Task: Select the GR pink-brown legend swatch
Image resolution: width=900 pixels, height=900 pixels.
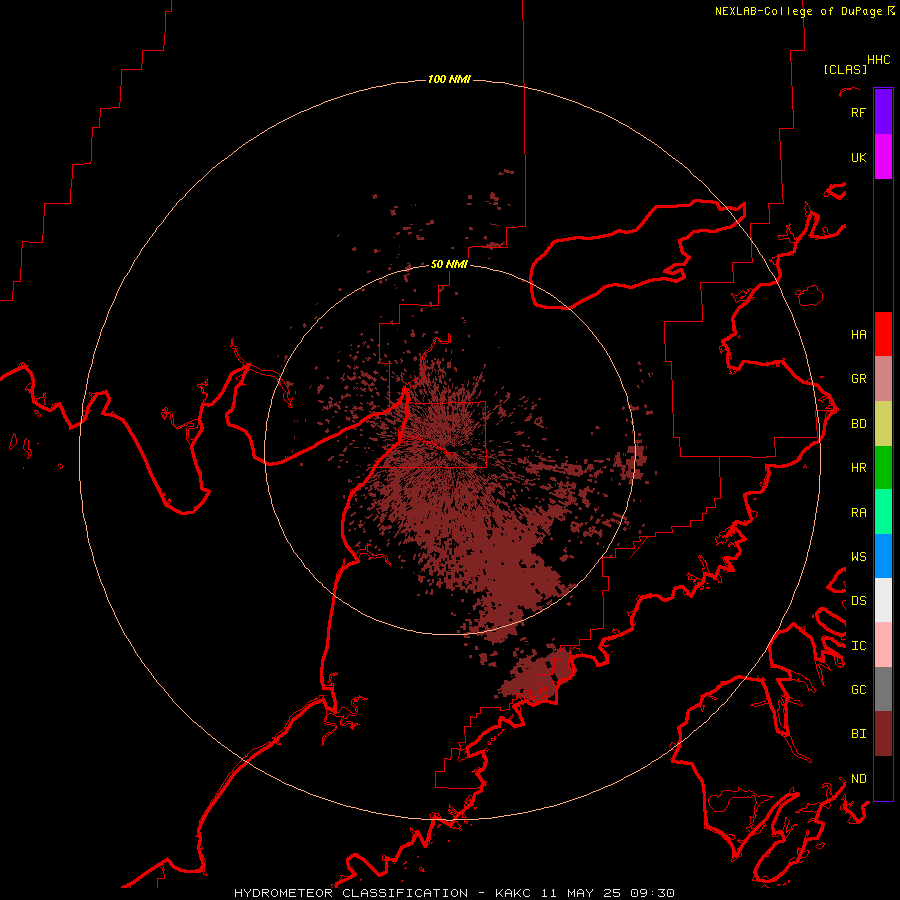Action: 883,379
